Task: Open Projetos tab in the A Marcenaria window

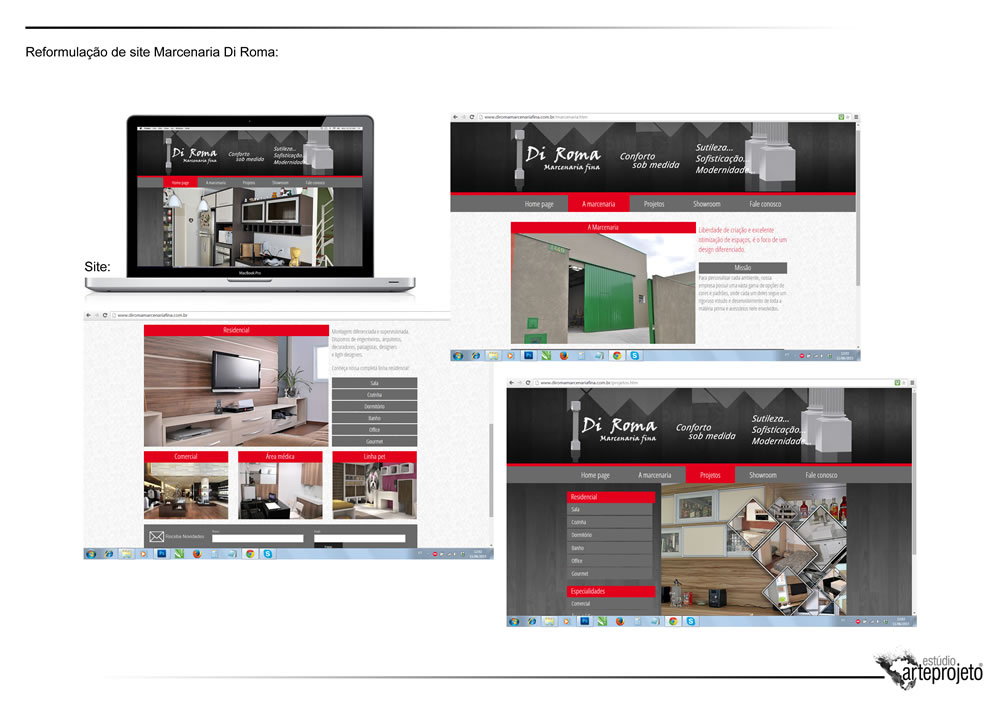Action: 654,204
